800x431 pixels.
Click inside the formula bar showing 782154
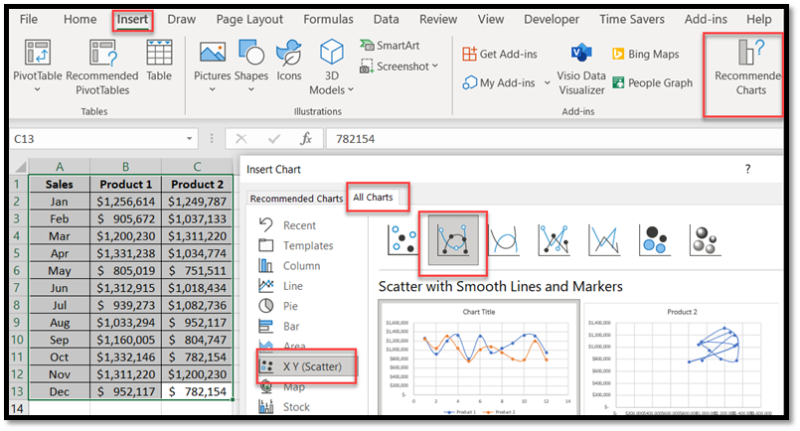point(554,139)
